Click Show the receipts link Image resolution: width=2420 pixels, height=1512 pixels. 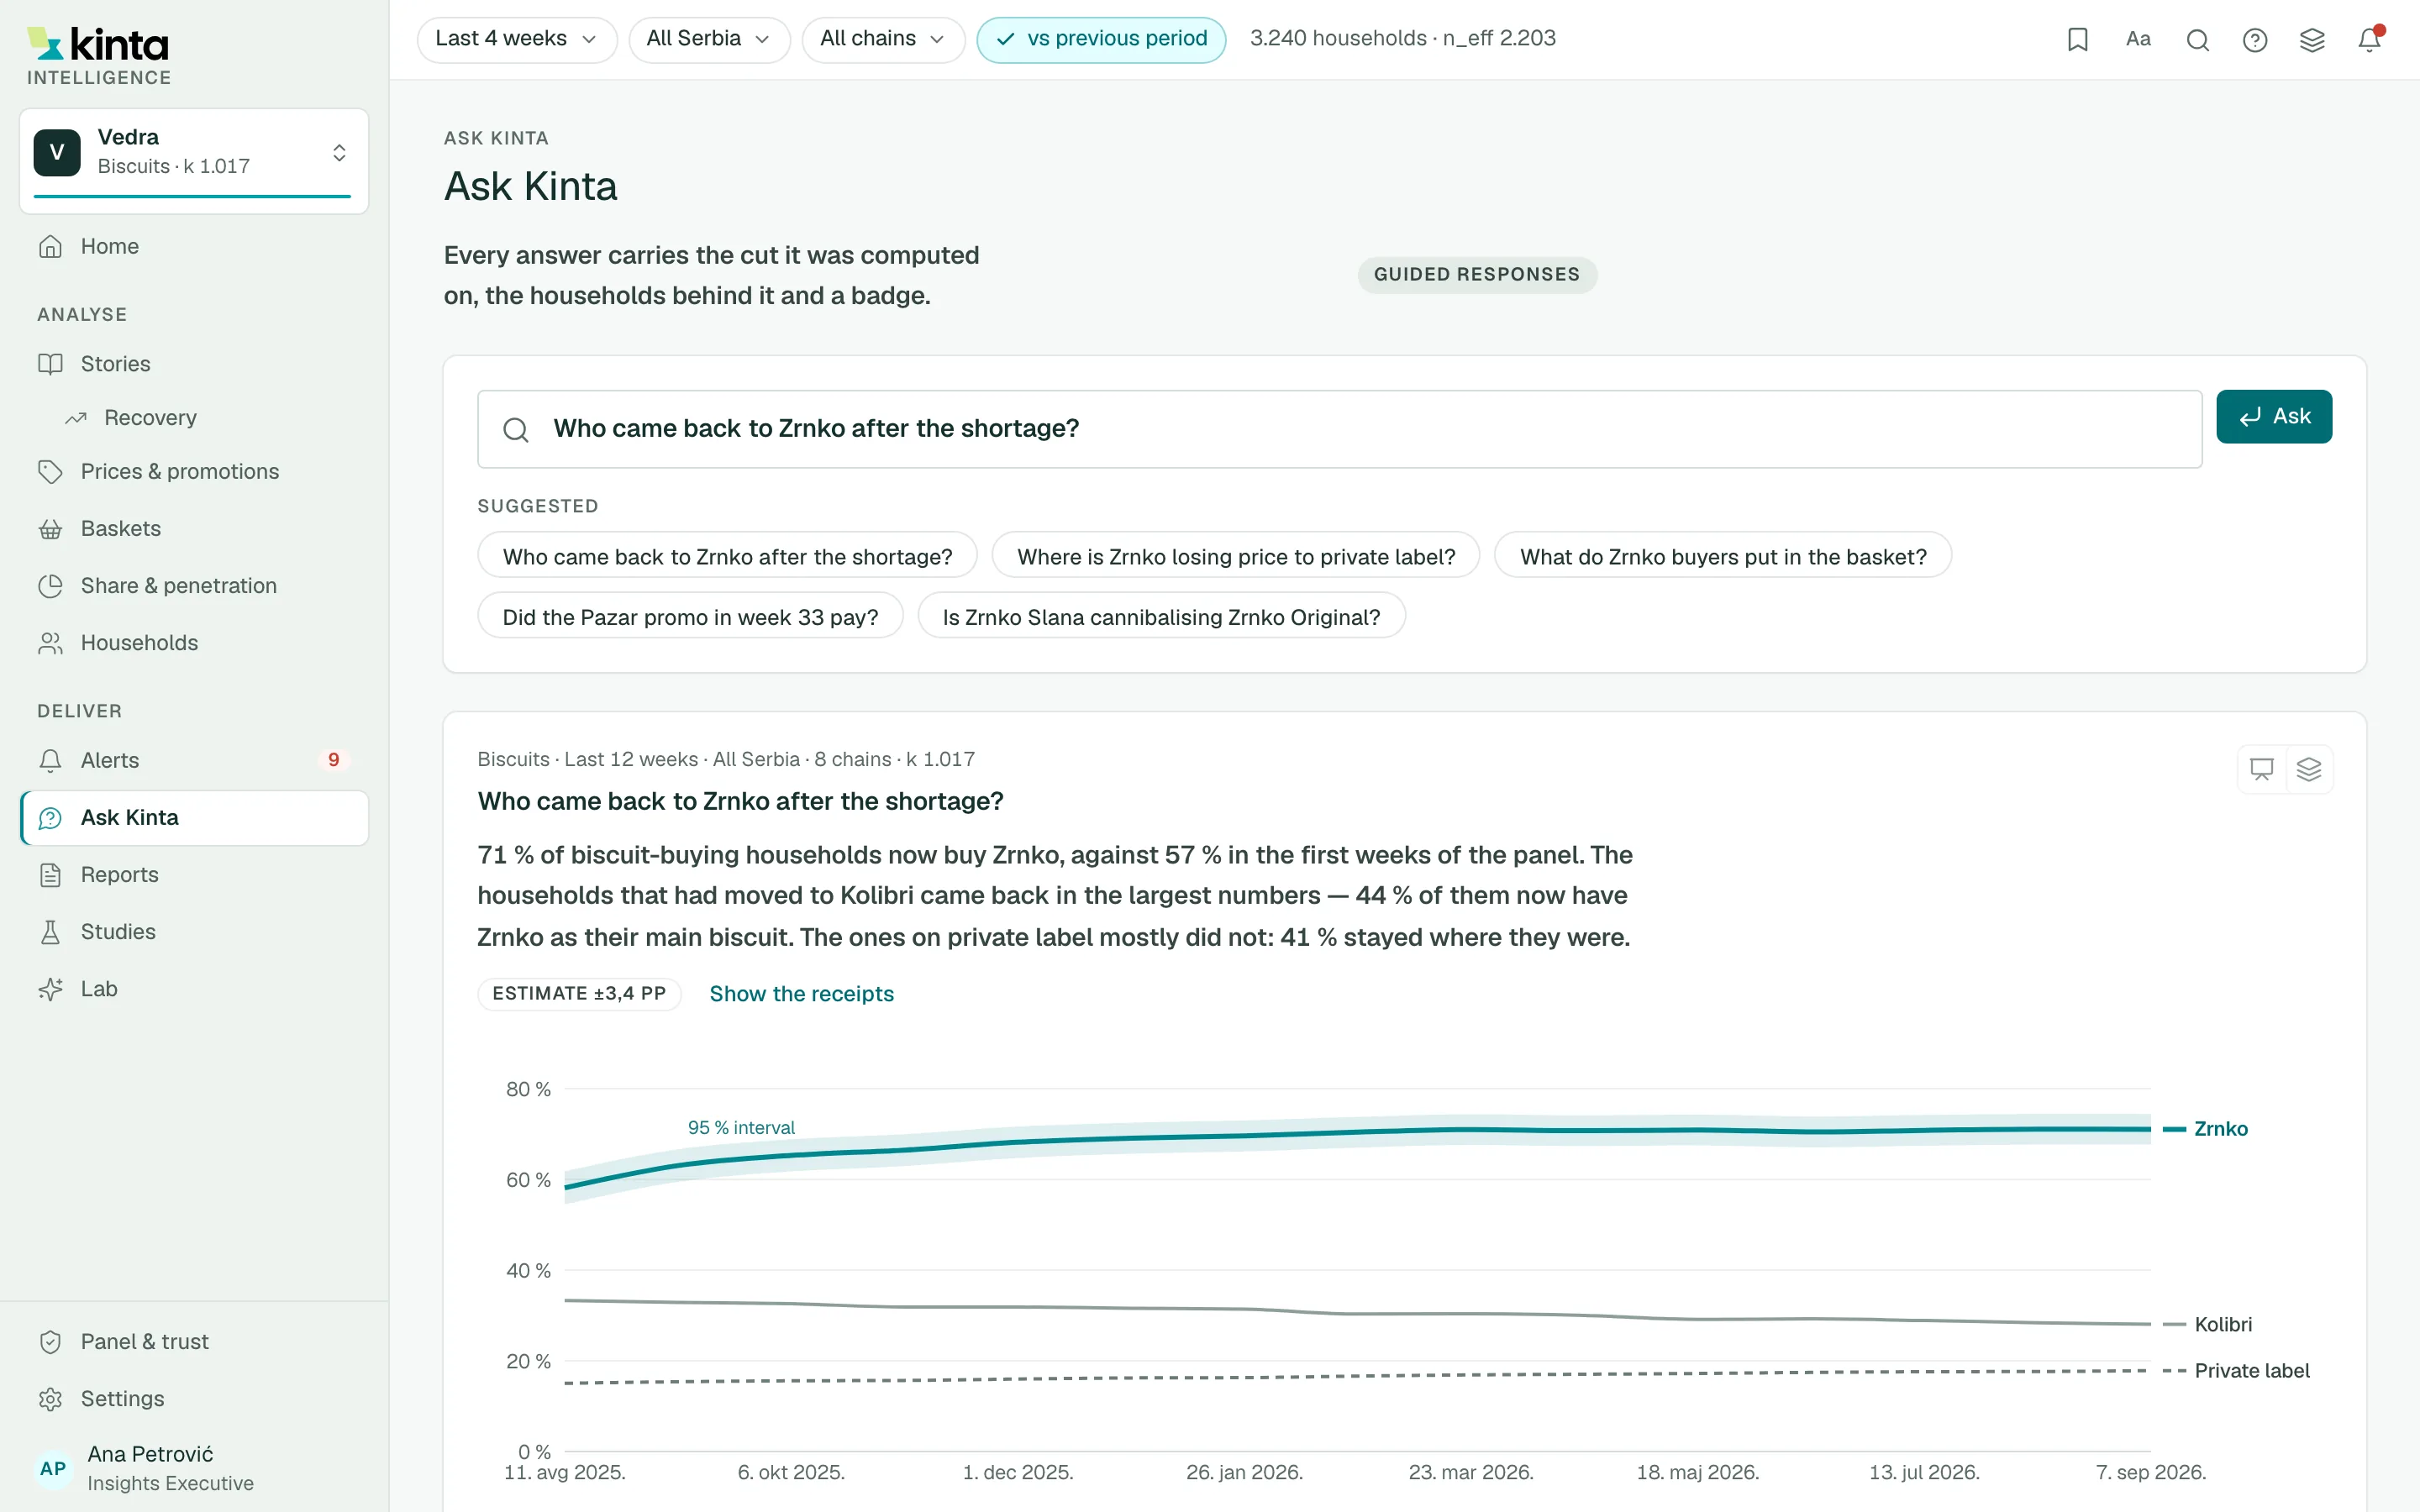(801, 994)
